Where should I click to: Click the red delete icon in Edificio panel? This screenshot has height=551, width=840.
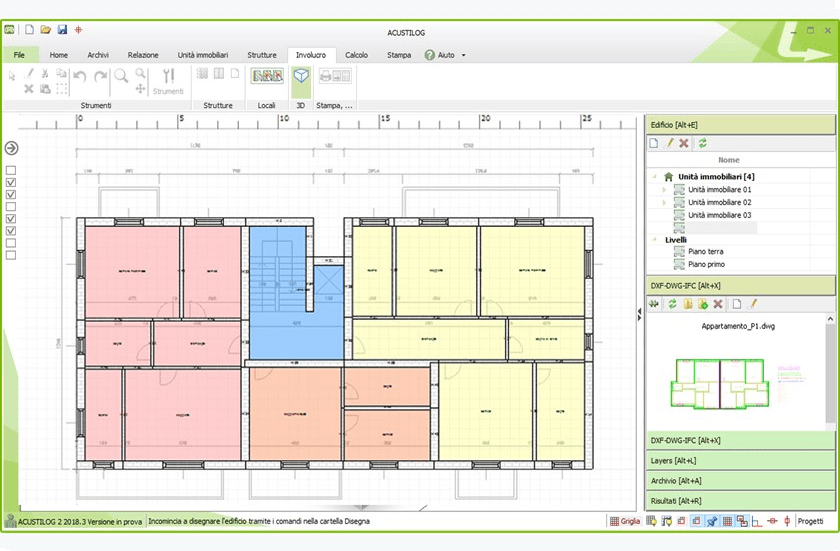(x=684, y=144)
